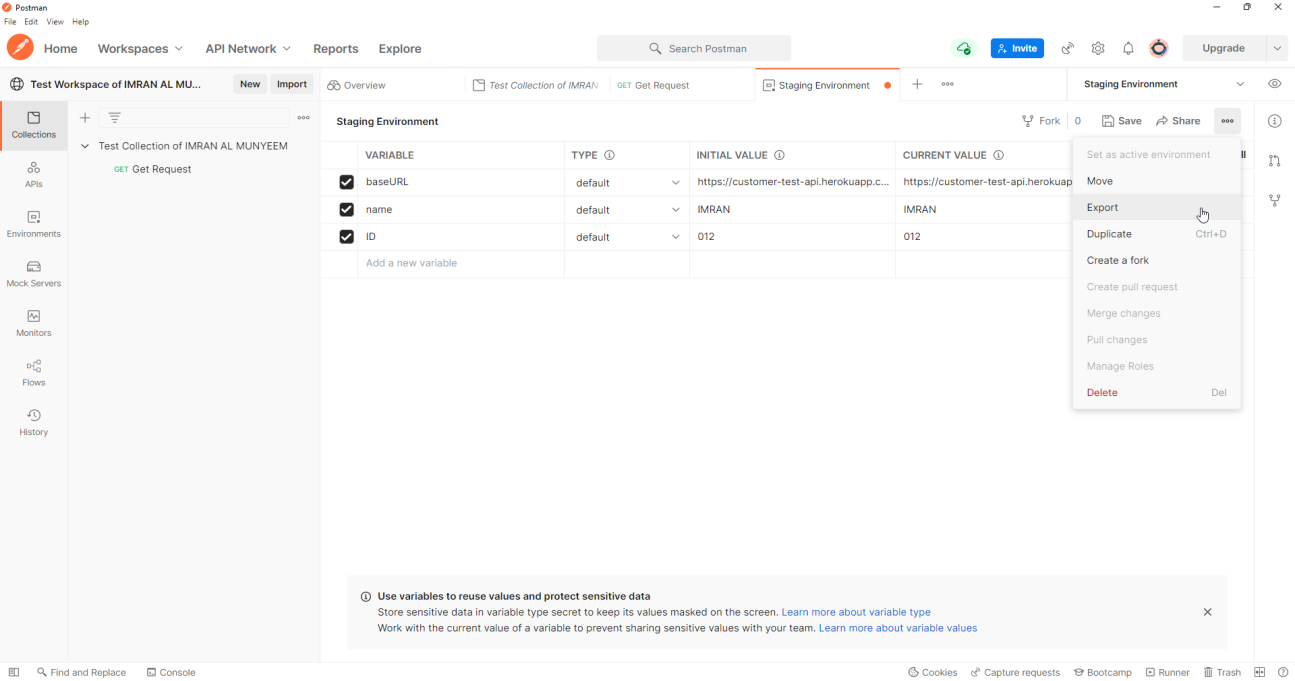This screenshot has width=1295, height=681.
Task: Open the Flows sidebar panel
Action: (x=34, y=373)
